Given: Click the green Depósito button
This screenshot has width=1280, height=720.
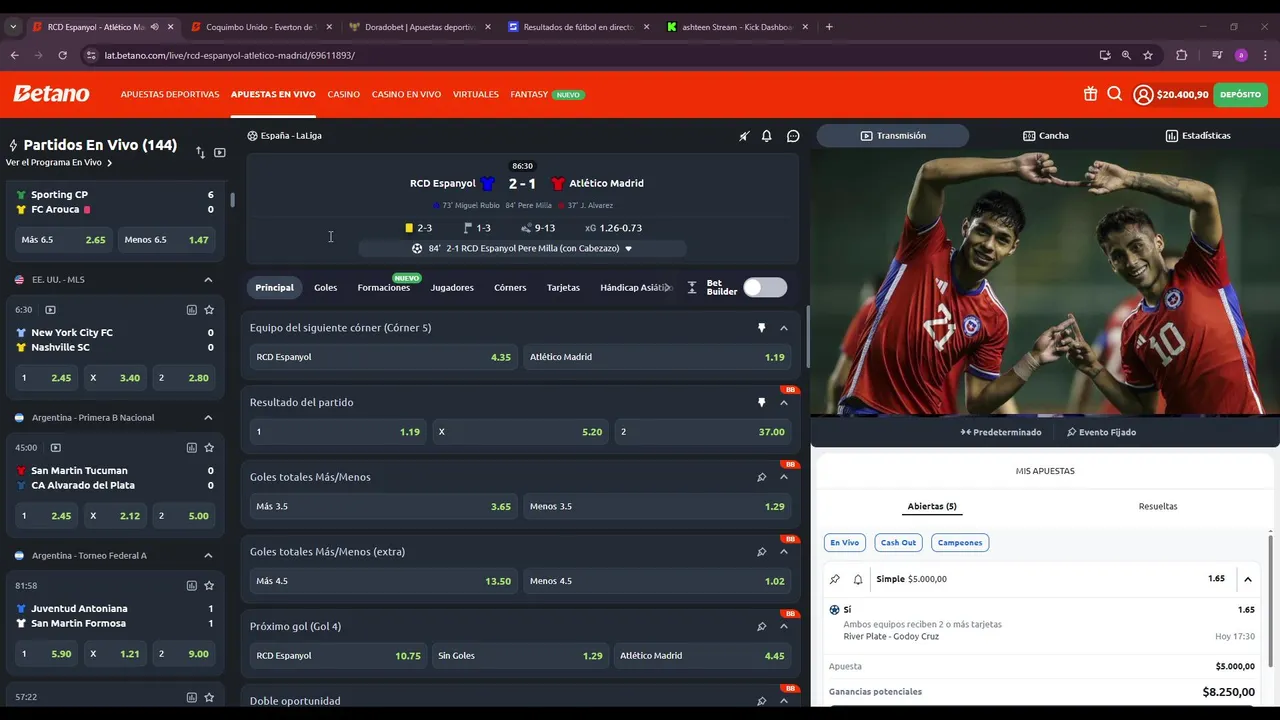Looking at the screenshot, I should coord(1240,95).
